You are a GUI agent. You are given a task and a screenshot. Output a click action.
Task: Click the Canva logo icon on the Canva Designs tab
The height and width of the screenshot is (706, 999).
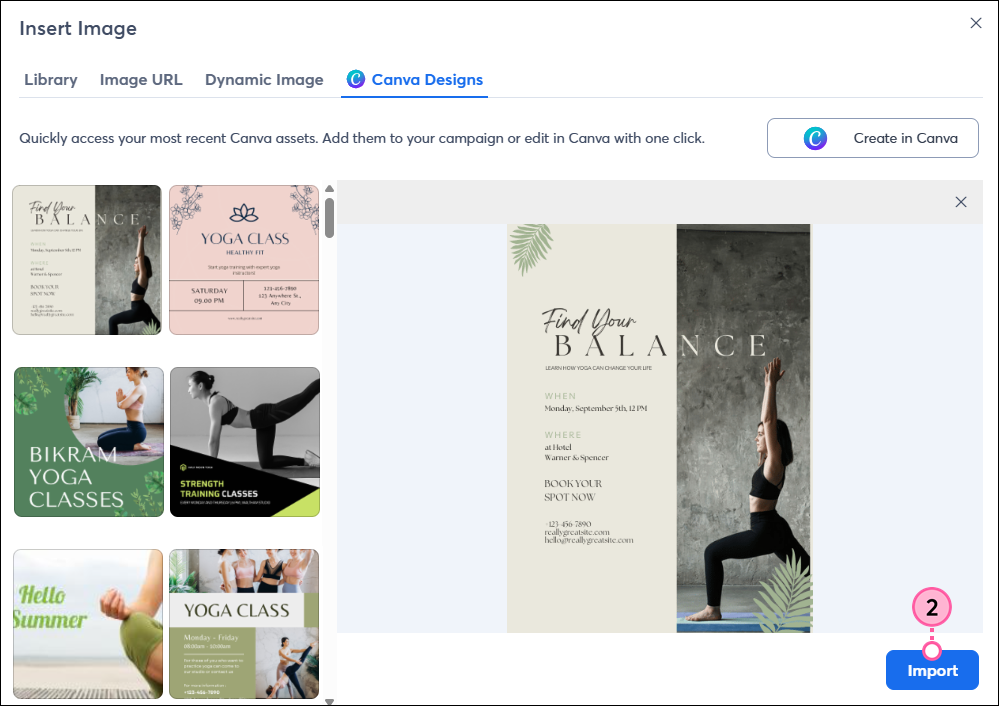pos(356,79)
